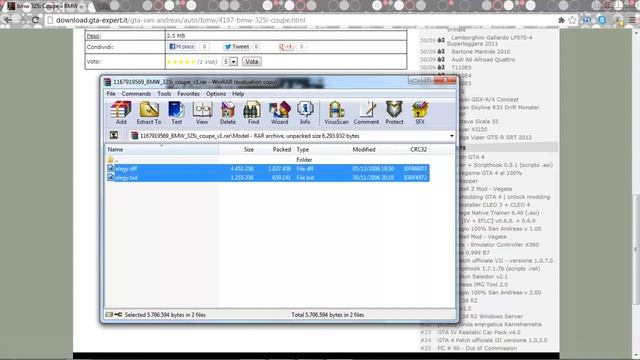Launch the Wizard toolbar icon
The height and width of the screenshot is (360, 640).
pos(280,113)
